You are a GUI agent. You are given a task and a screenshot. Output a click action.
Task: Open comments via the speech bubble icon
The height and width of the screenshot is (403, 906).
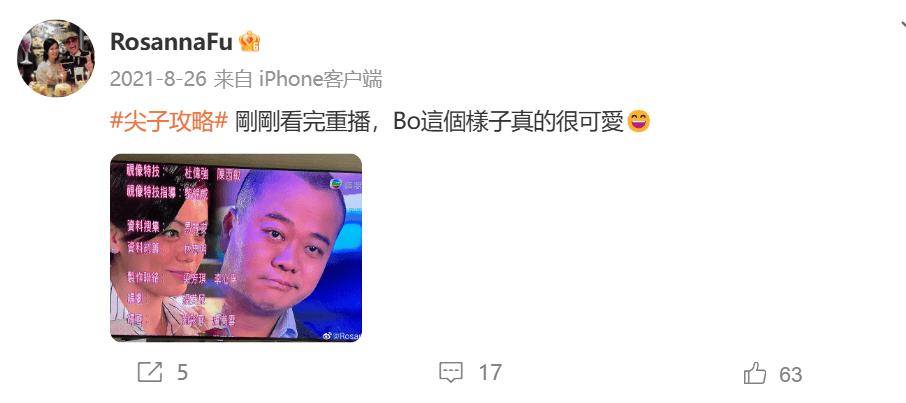point(451,372)
